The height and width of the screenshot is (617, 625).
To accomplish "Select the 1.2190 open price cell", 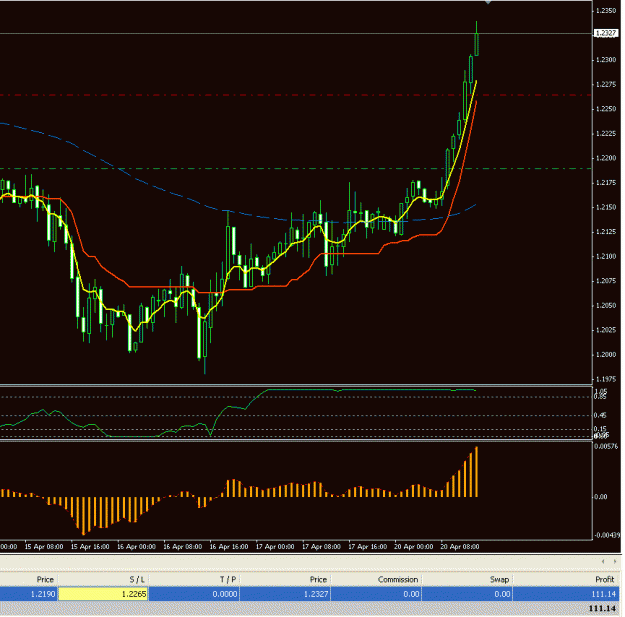I will click(29, 594).
